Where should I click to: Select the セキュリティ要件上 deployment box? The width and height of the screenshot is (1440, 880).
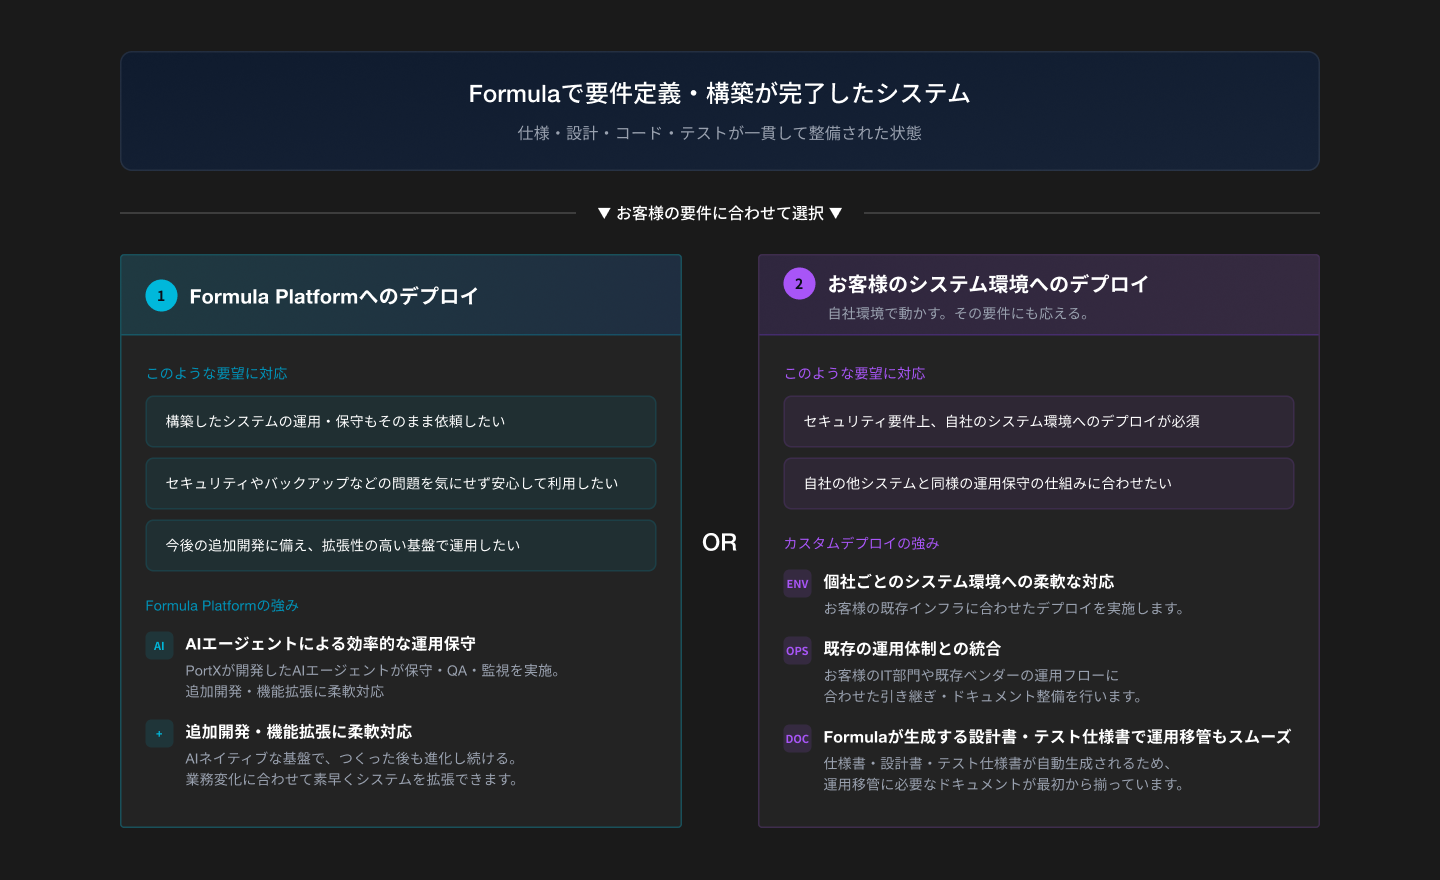tap(1038, 422)
